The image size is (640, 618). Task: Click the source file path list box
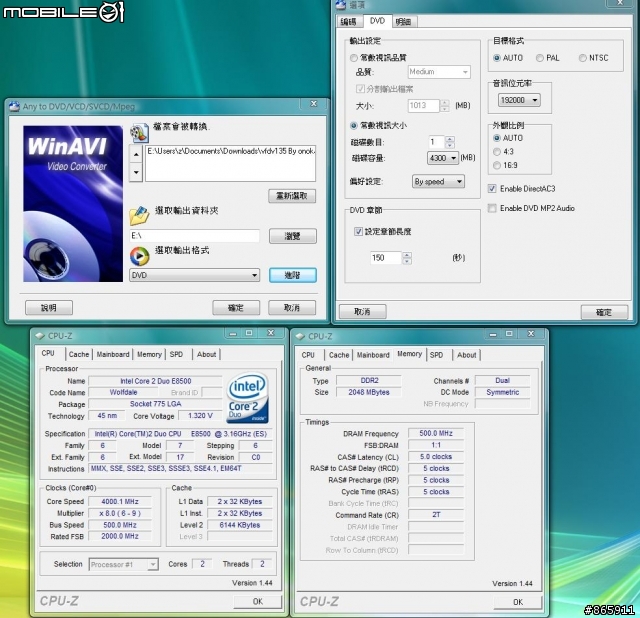(230, 163)
